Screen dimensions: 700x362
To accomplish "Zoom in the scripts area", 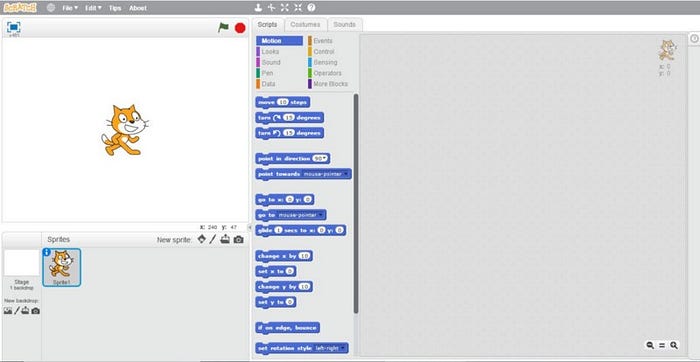I will coord(674,345).
